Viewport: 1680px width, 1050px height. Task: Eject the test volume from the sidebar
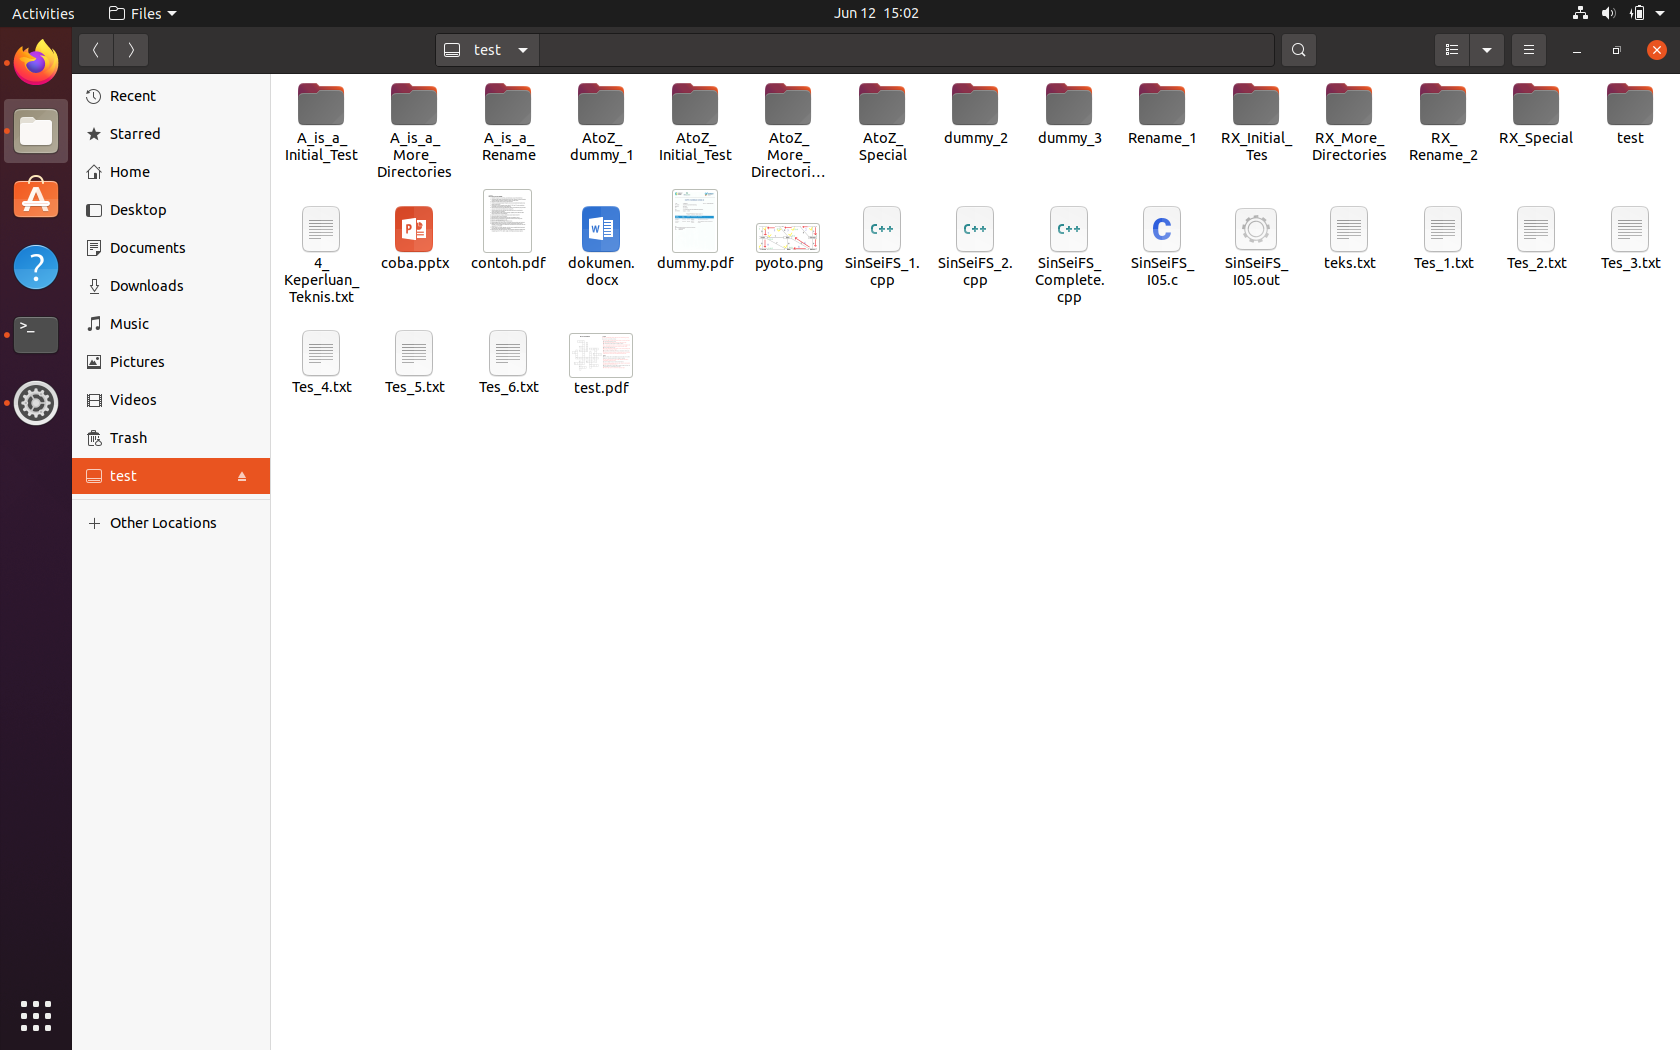242,476
